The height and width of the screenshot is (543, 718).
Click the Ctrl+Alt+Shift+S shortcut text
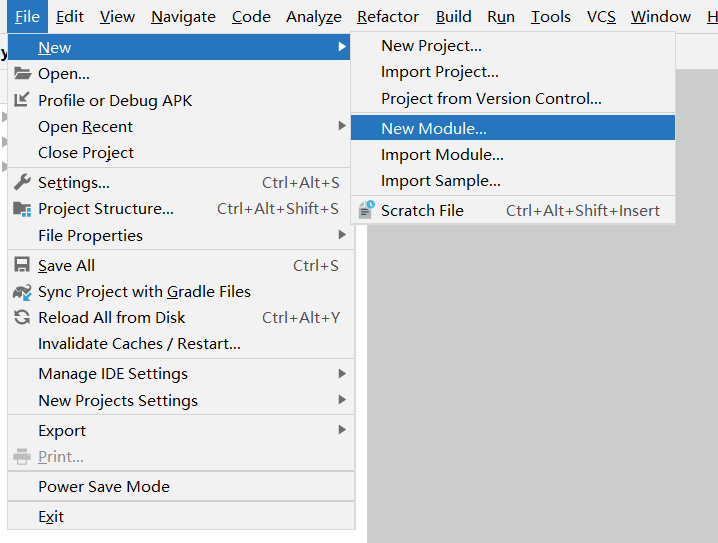point(278,209)
